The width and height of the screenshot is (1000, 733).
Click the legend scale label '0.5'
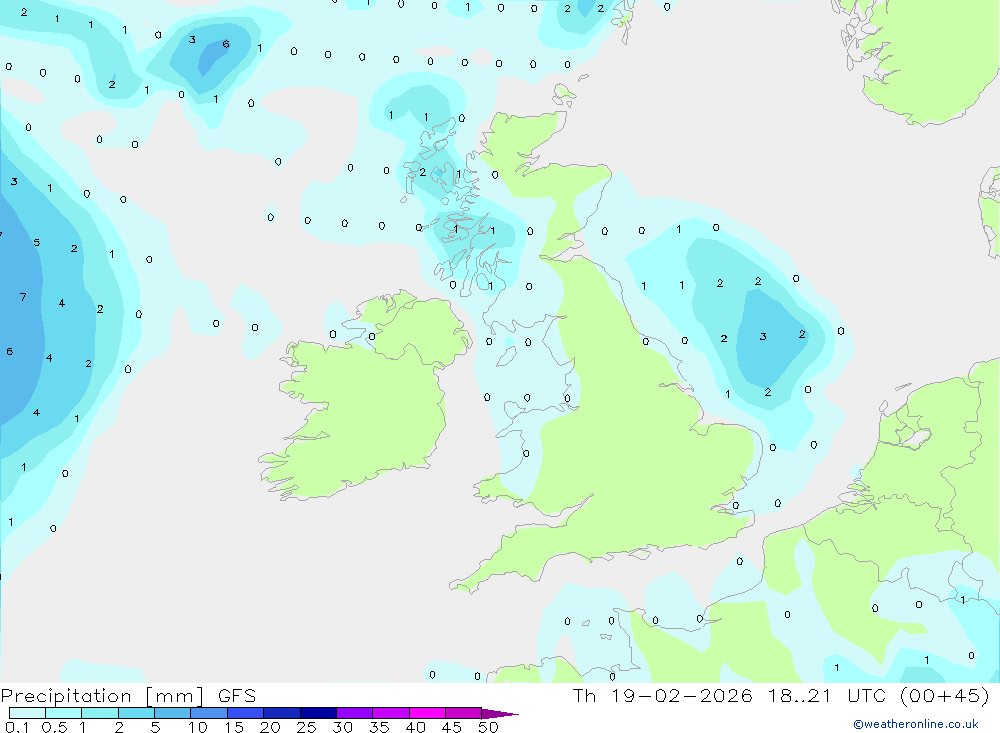point(54,727)
